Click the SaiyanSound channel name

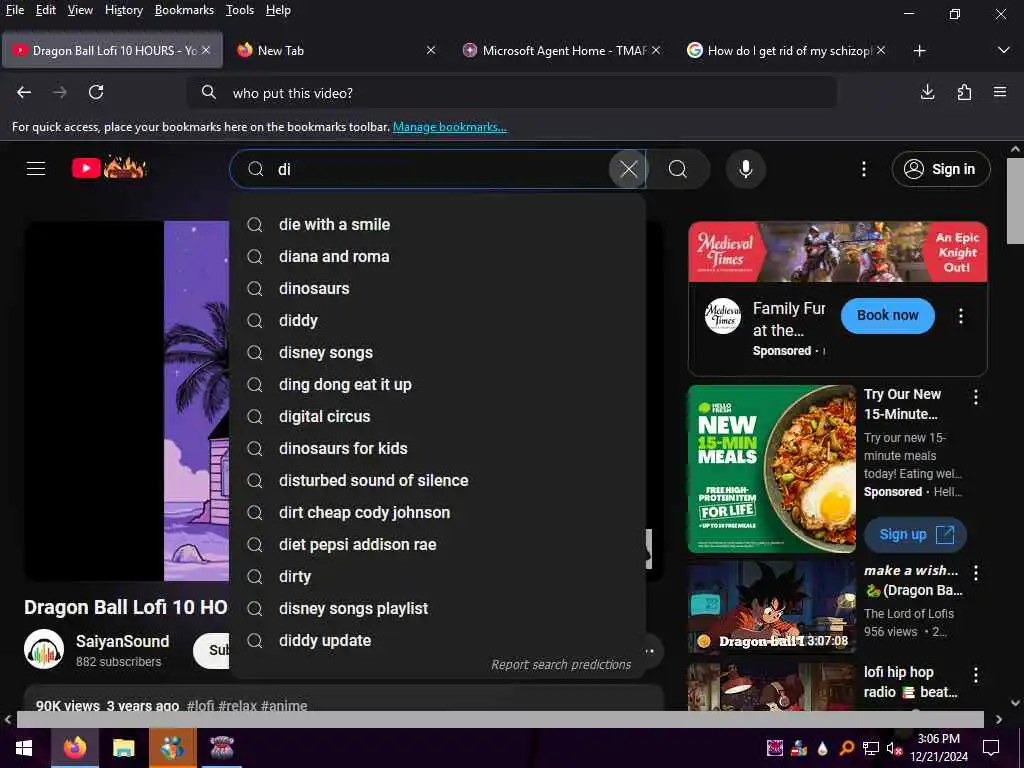pyautogui.click(x=122, y=641)
